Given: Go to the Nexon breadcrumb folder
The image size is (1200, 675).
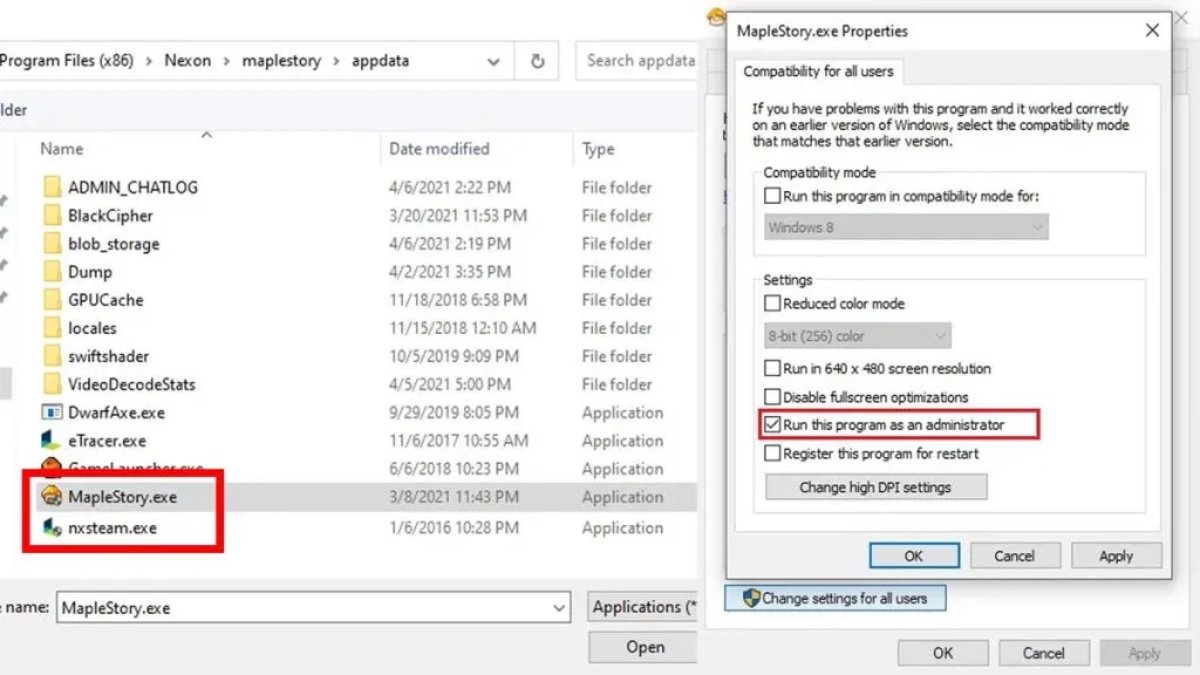Looking at the screenshot, I should [x=188, y=61].
